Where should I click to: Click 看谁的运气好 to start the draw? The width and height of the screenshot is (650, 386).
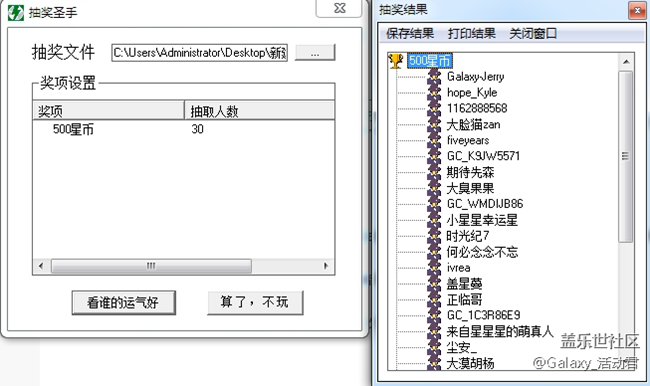(124, 302)
